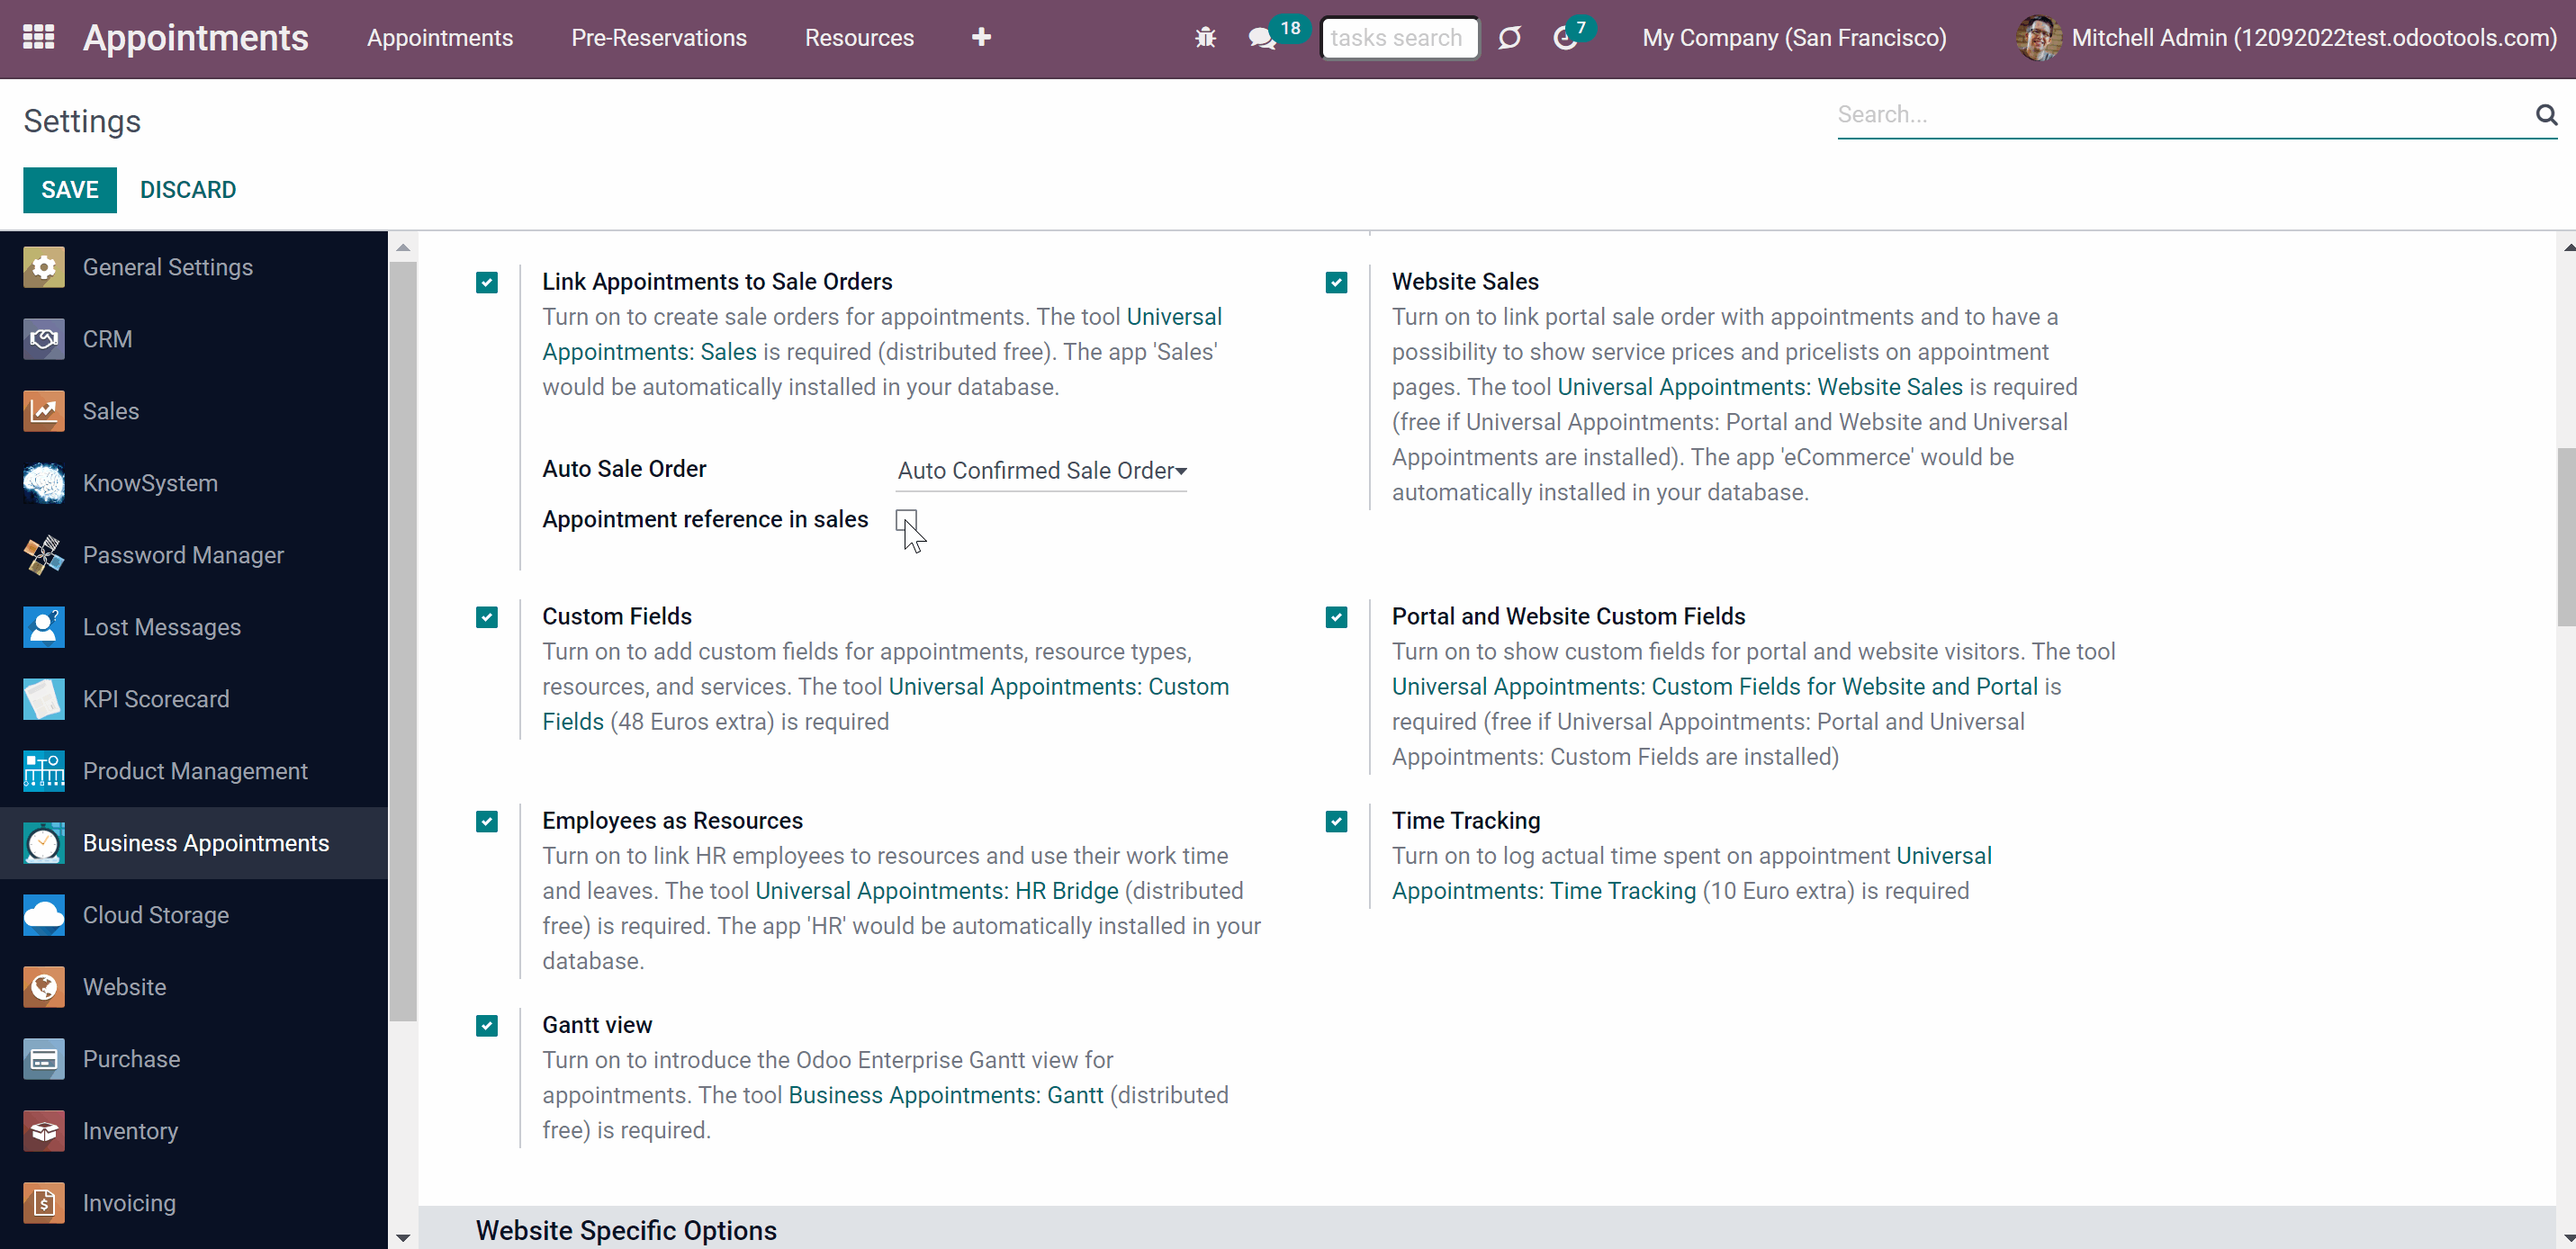This screenshot has height=1249, width=2576.
Task: Click the SAVE button
Action: 70,190
